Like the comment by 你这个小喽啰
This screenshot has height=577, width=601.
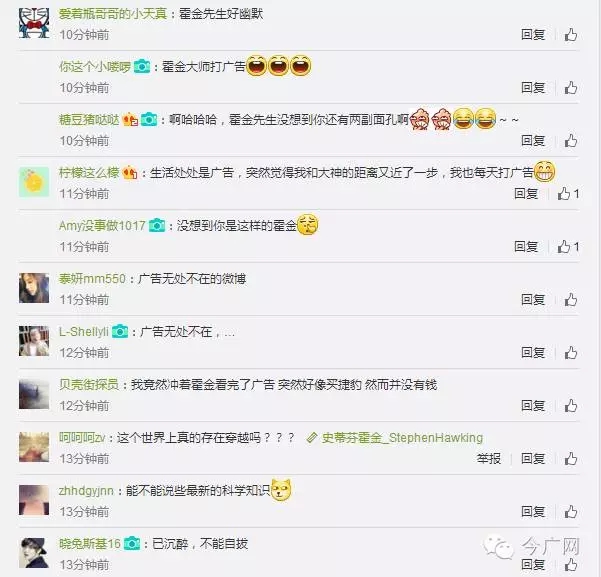(571, 88)
